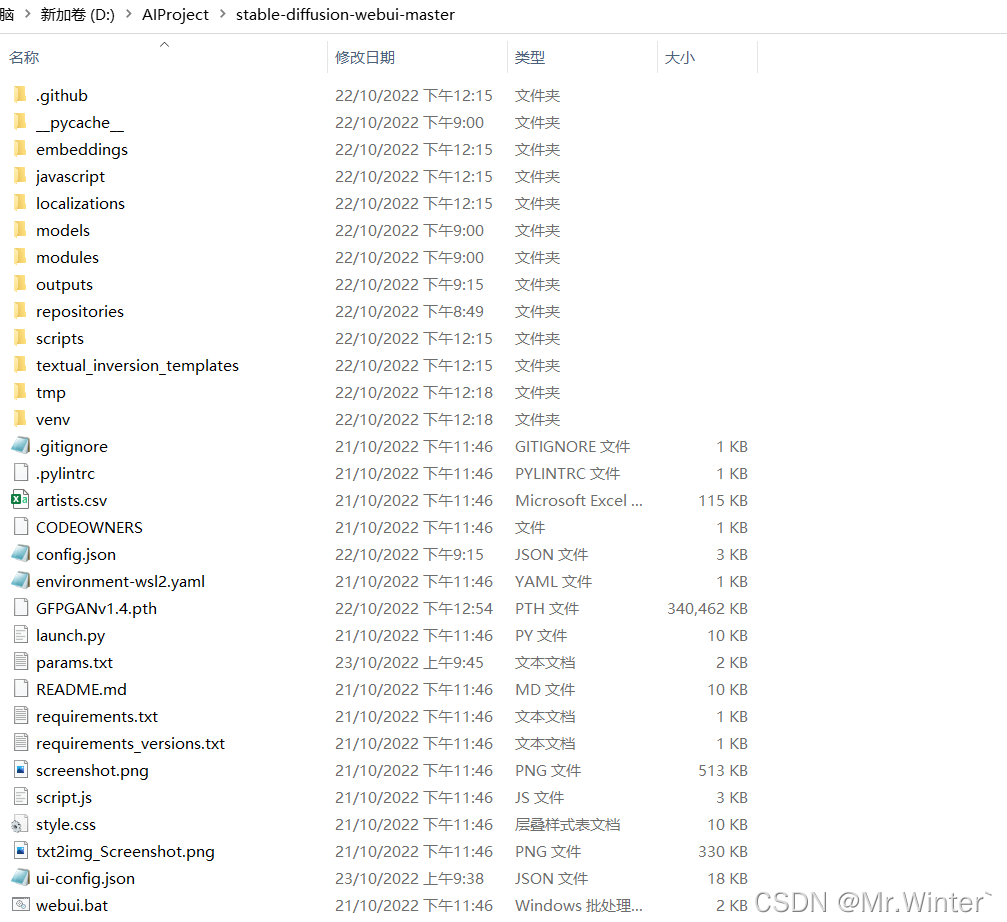Select the .github folder icon
The height and width of the screenshot is (922, 1007).
click(20, 94)
